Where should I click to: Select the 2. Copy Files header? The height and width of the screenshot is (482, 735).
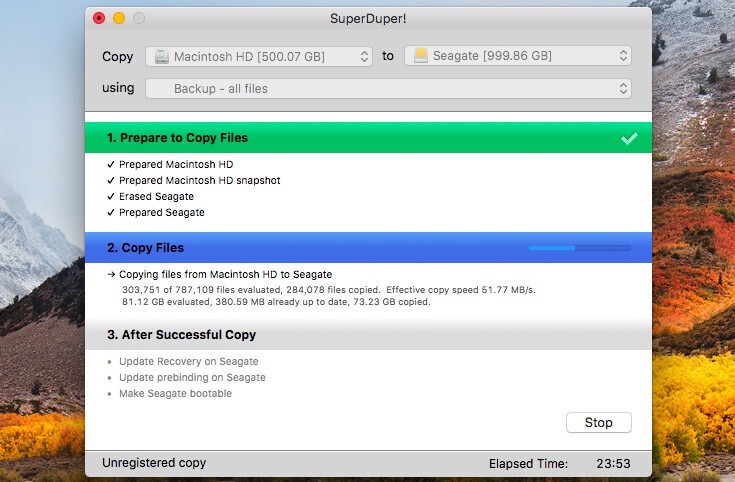368,248
